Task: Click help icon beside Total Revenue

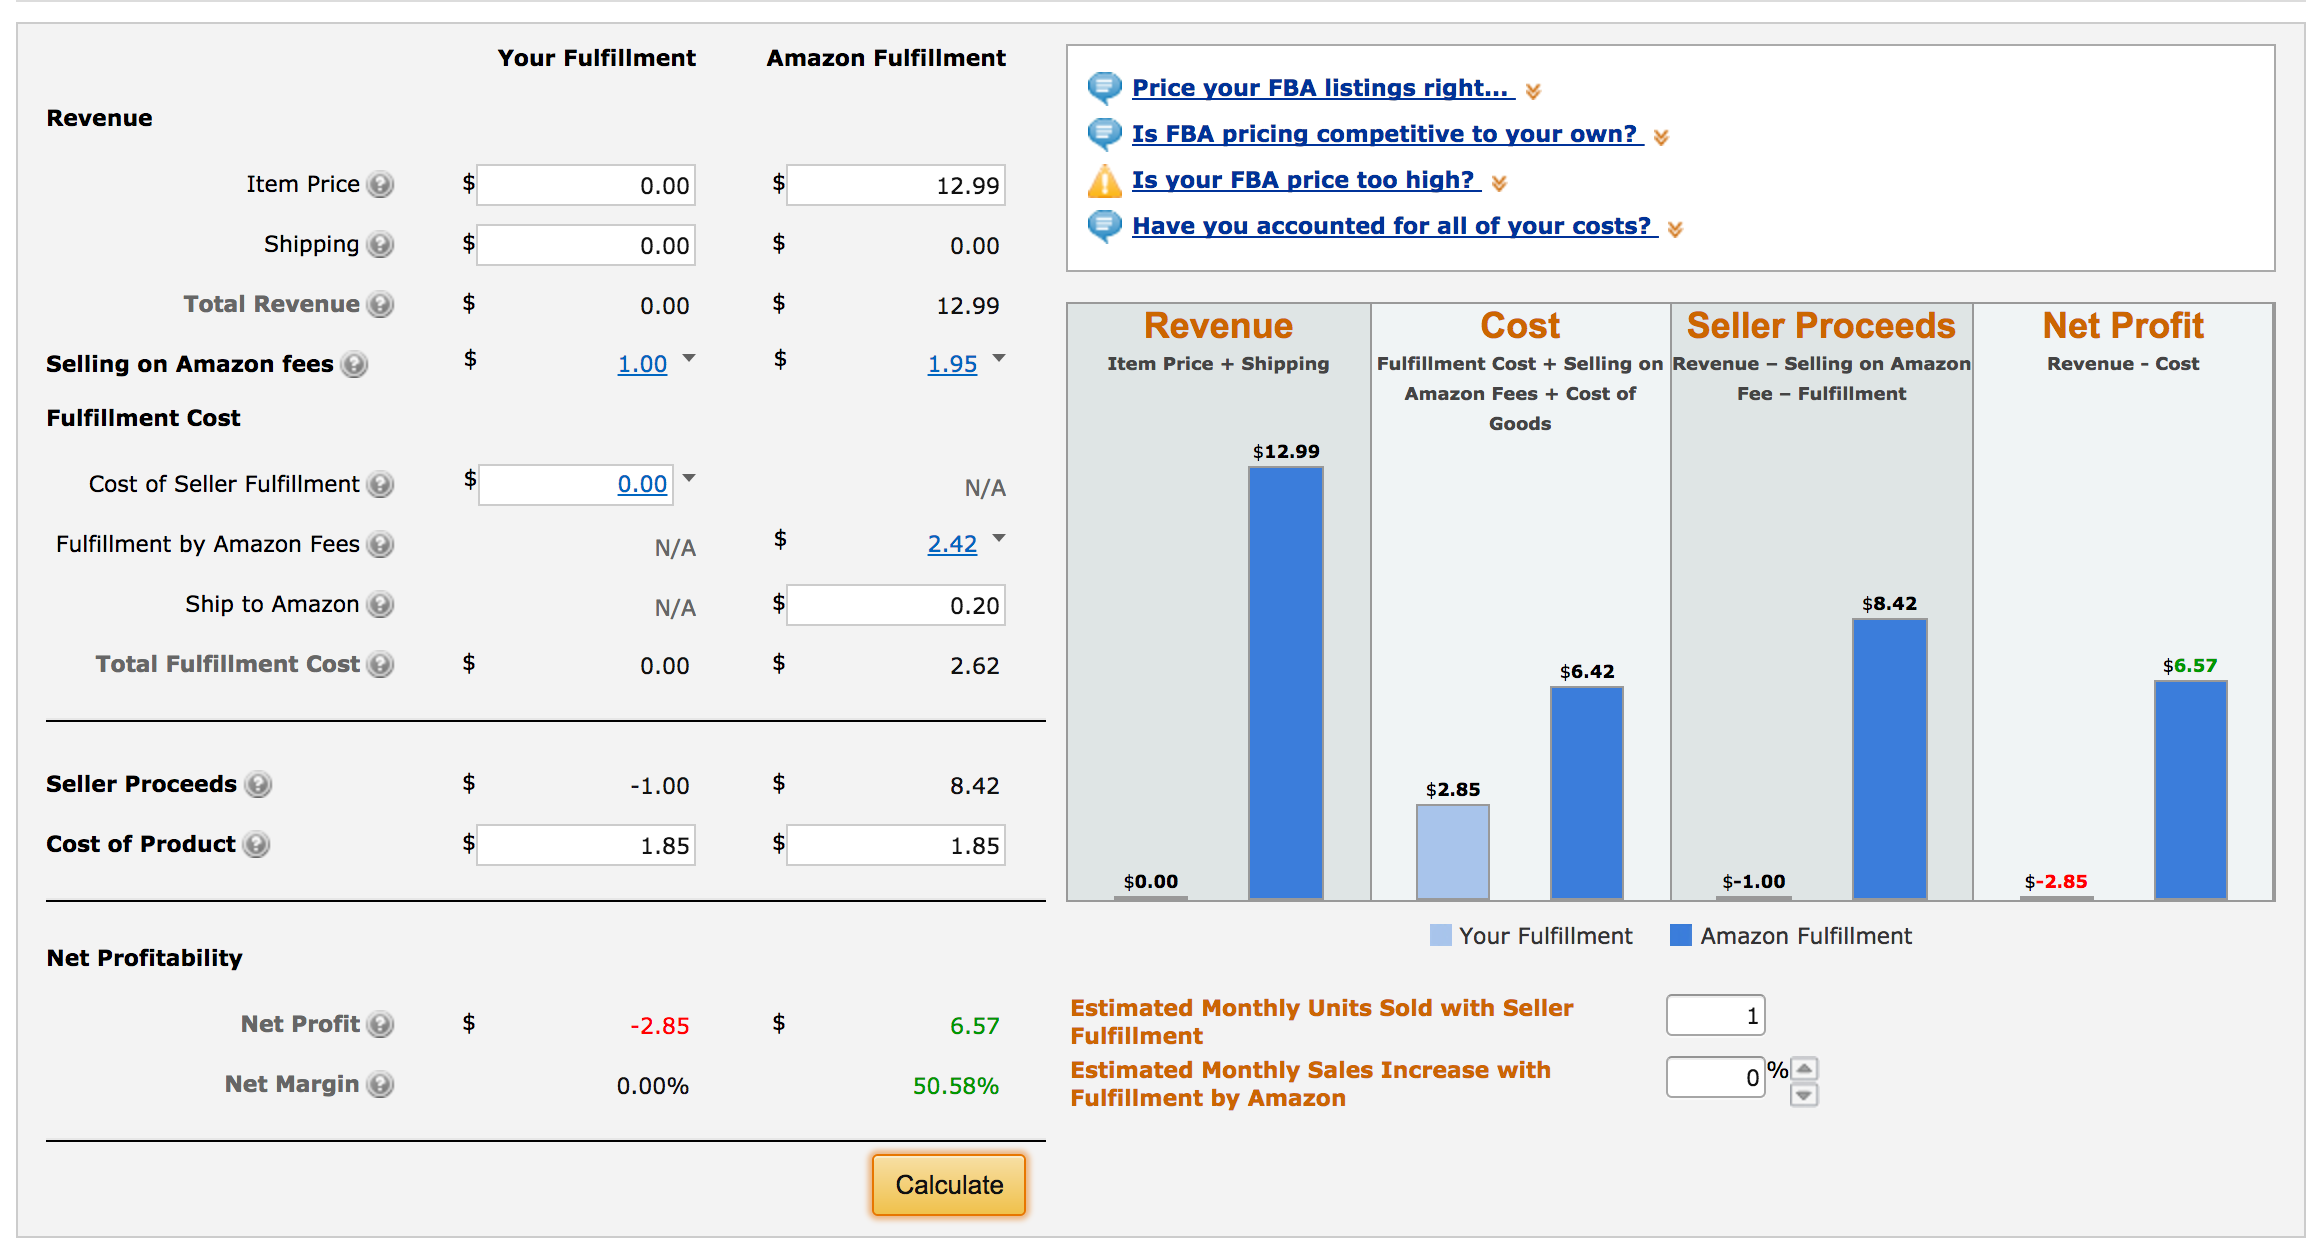Action: pyautogui.click(x=380, y=305)
